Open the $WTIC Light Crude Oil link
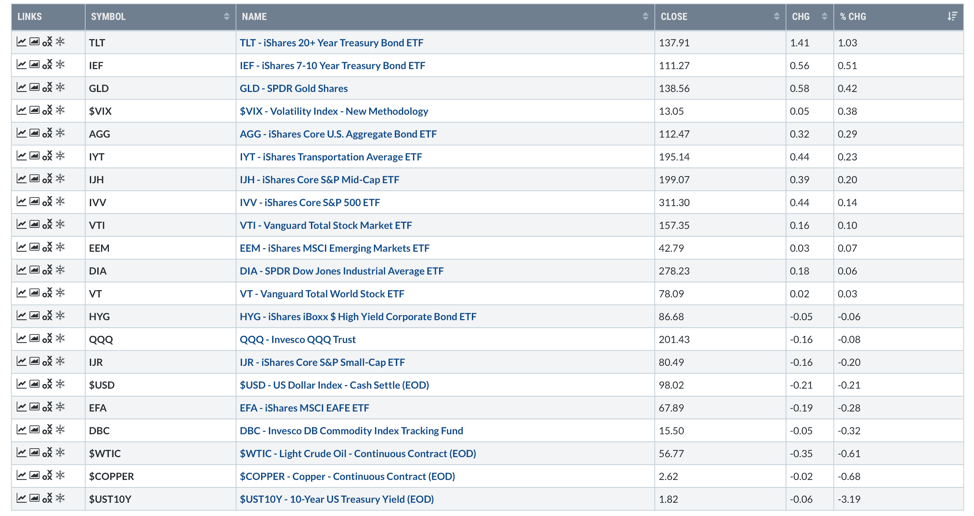 pos(358,453)
